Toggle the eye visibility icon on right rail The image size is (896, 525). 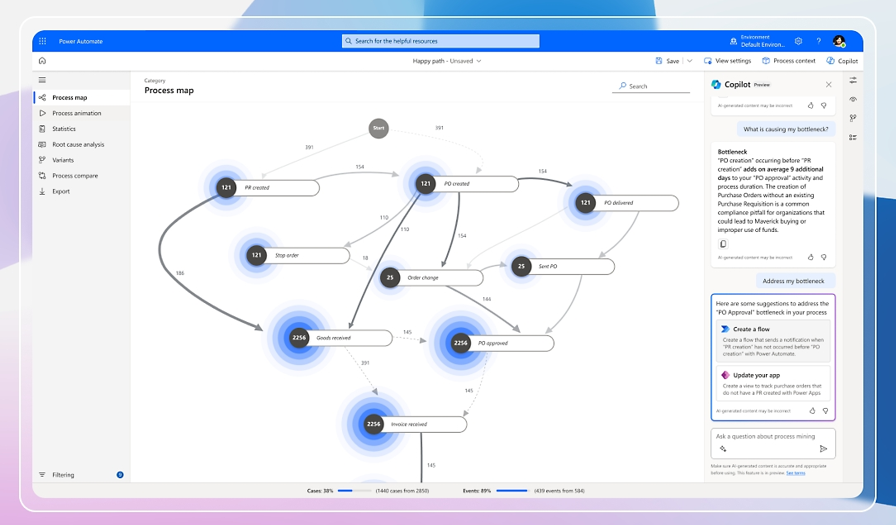pos(853,99)
